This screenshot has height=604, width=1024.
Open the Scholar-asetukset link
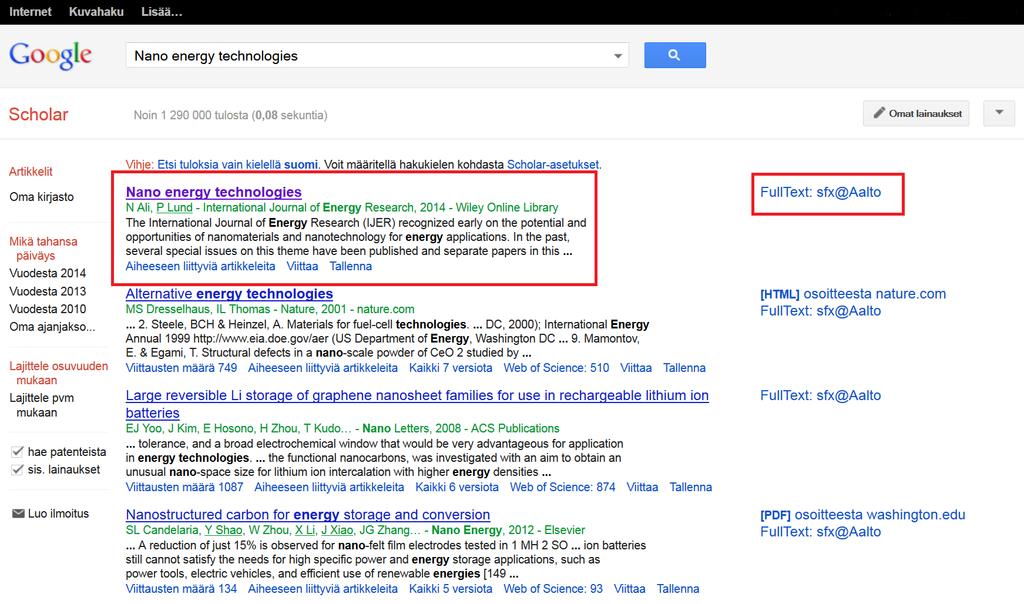click(552, 165)
